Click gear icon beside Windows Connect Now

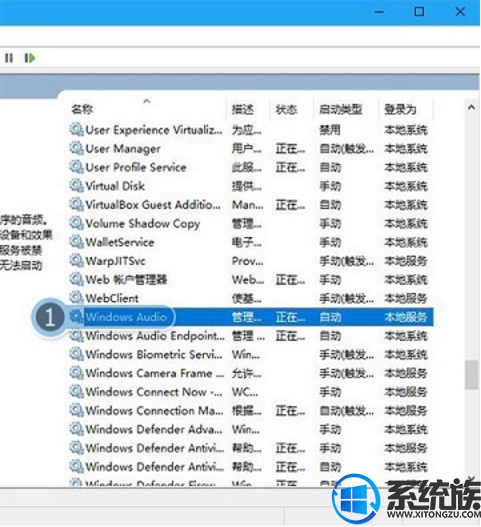coord(76,392)
